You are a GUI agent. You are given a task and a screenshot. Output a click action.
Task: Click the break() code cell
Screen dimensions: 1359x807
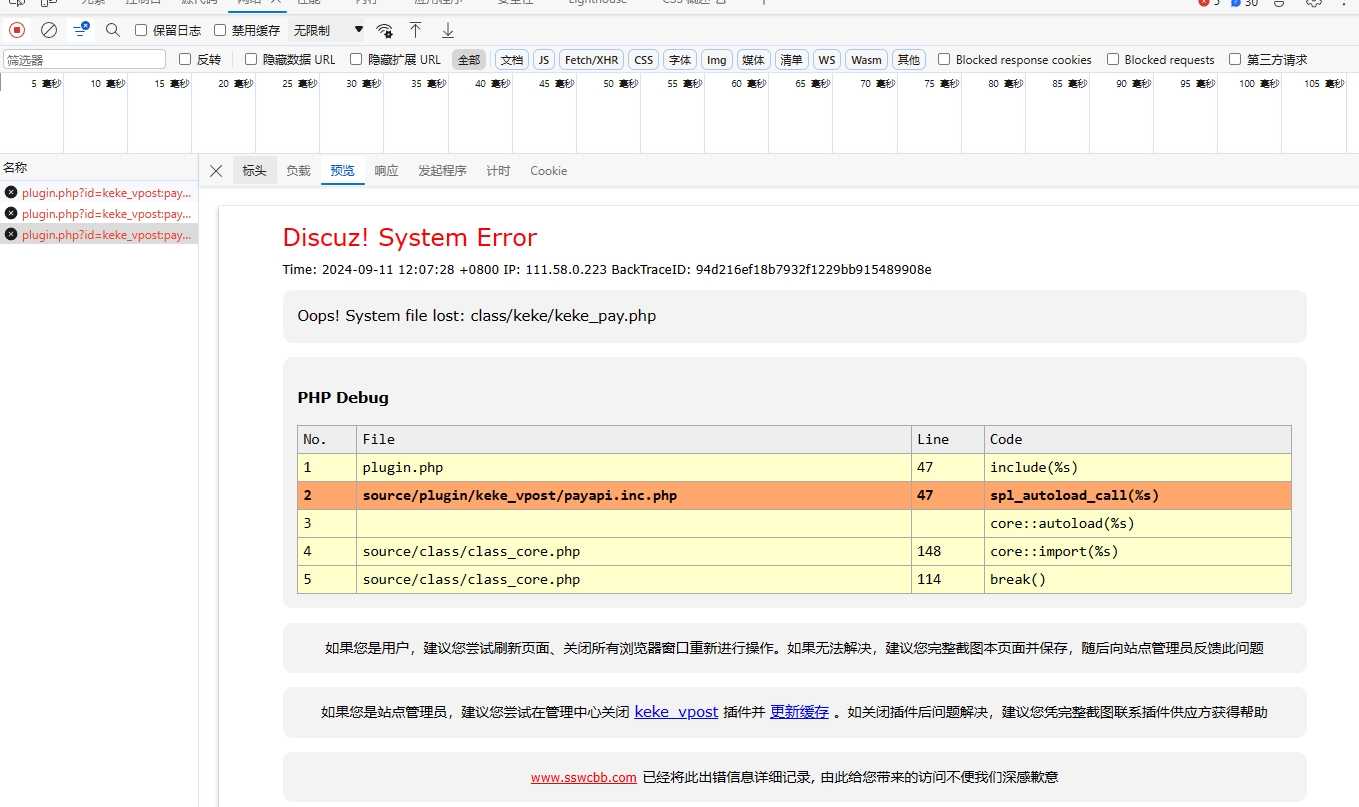point(1137,579)
